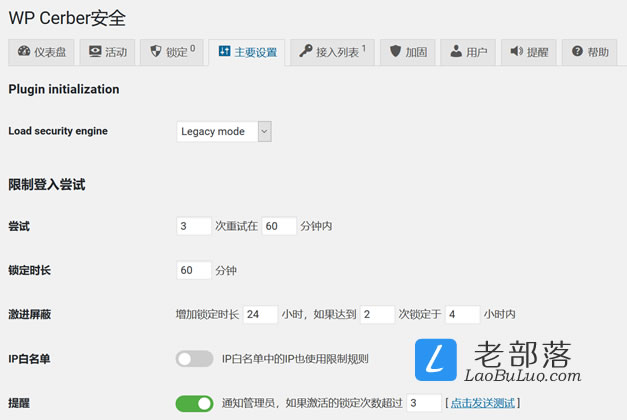The image size is (627, 420).
Task: Click the 锁定时长 minutes input field
Action: pos(194,270)
